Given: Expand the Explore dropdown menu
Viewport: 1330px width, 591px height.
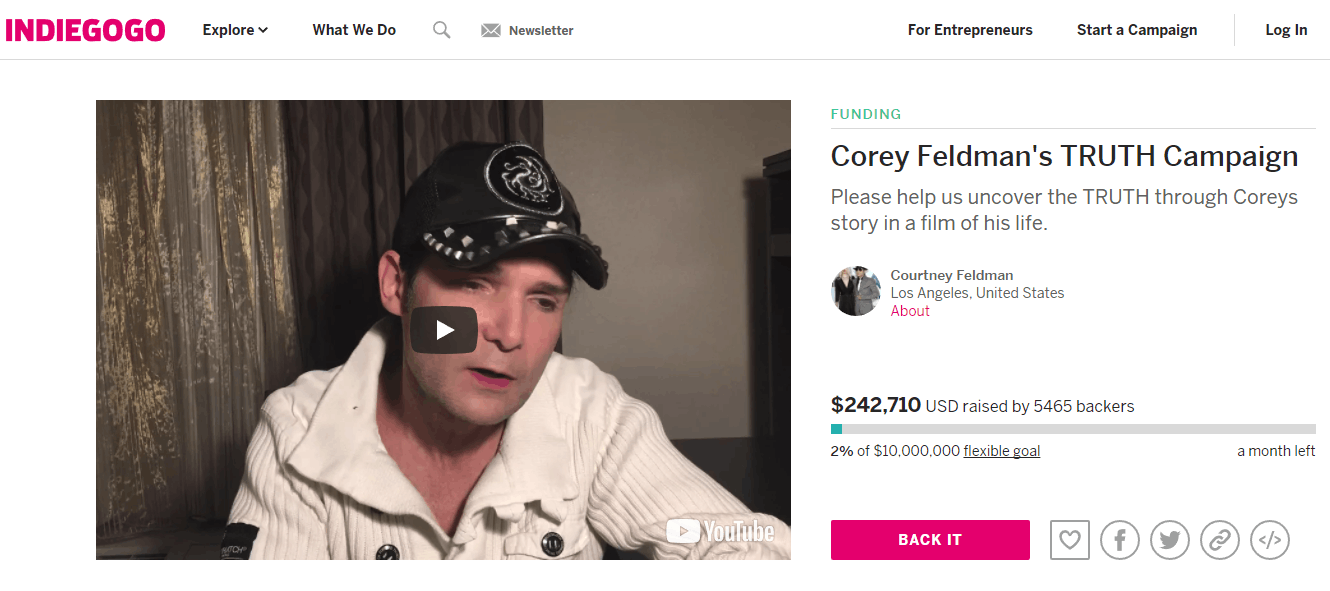Looking at the screenshot, I should (235, 30).
